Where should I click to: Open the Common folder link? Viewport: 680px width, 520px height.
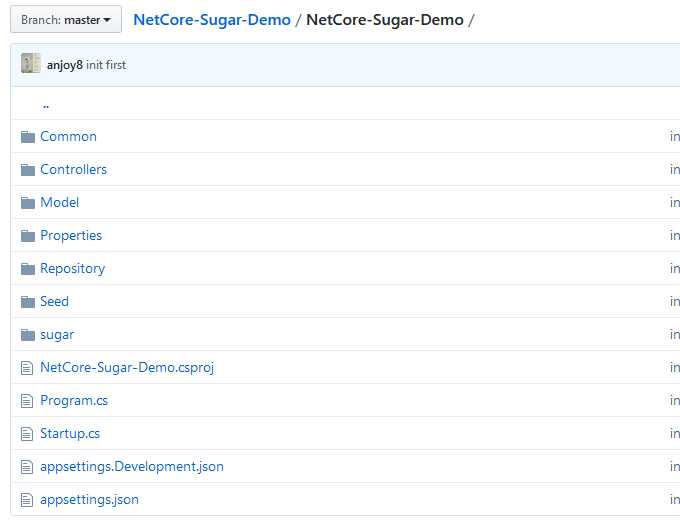[68, 137]
